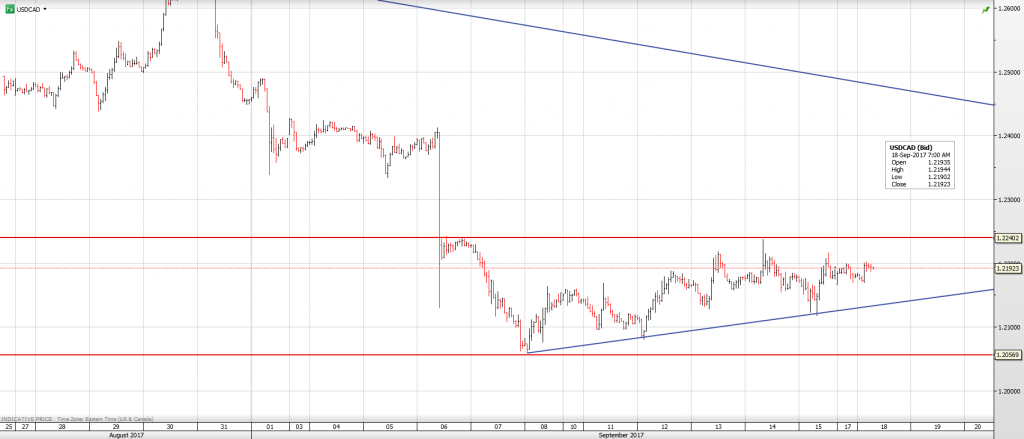Click date 06 on the time axis
Image resolution: width=1024 pixels, height=439 pixels.
point(443,426)
